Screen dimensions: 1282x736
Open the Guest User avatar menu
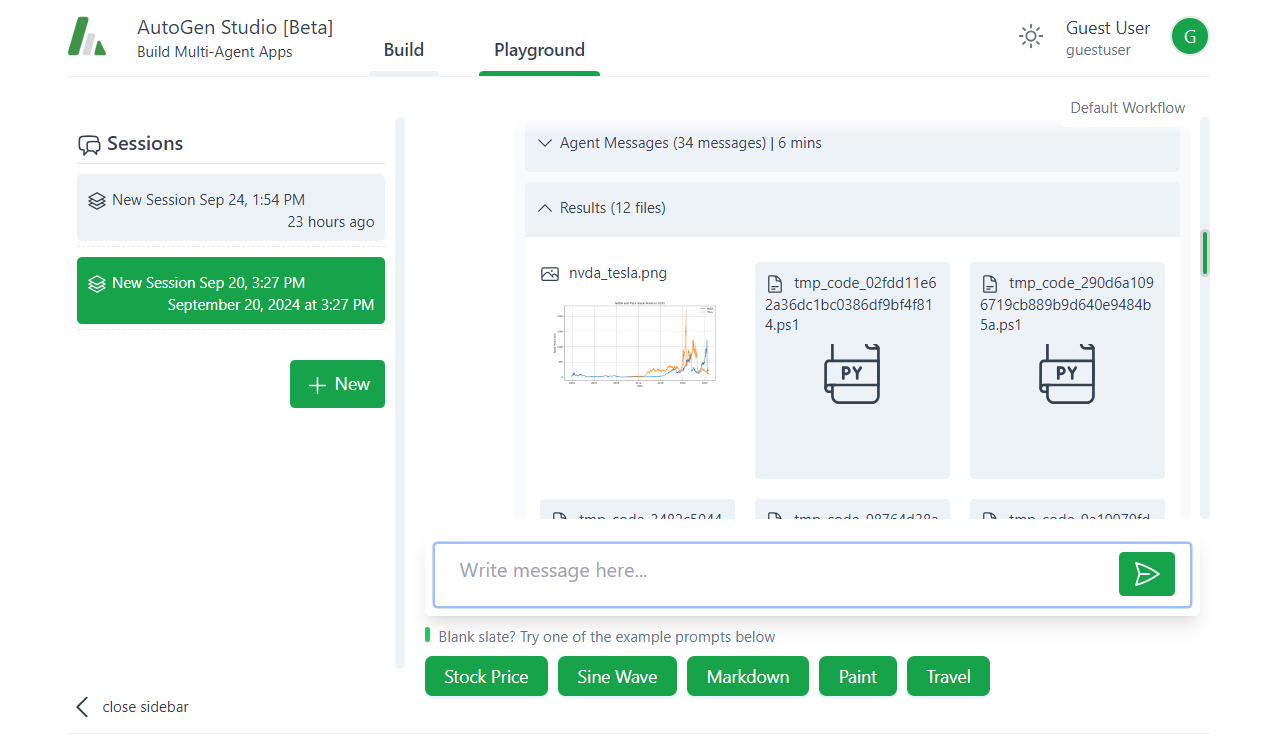point(1190,36)
